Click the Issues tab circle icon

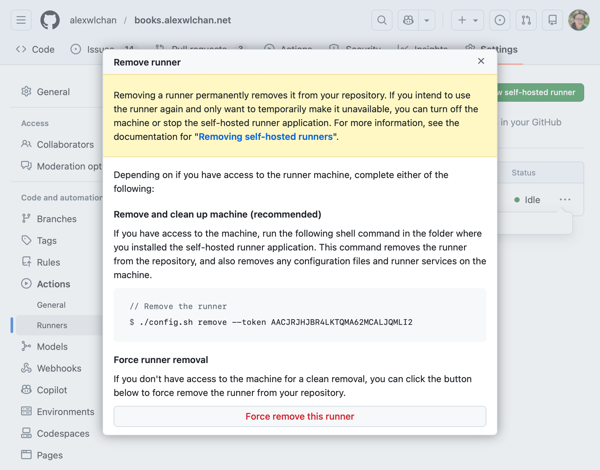76,49
